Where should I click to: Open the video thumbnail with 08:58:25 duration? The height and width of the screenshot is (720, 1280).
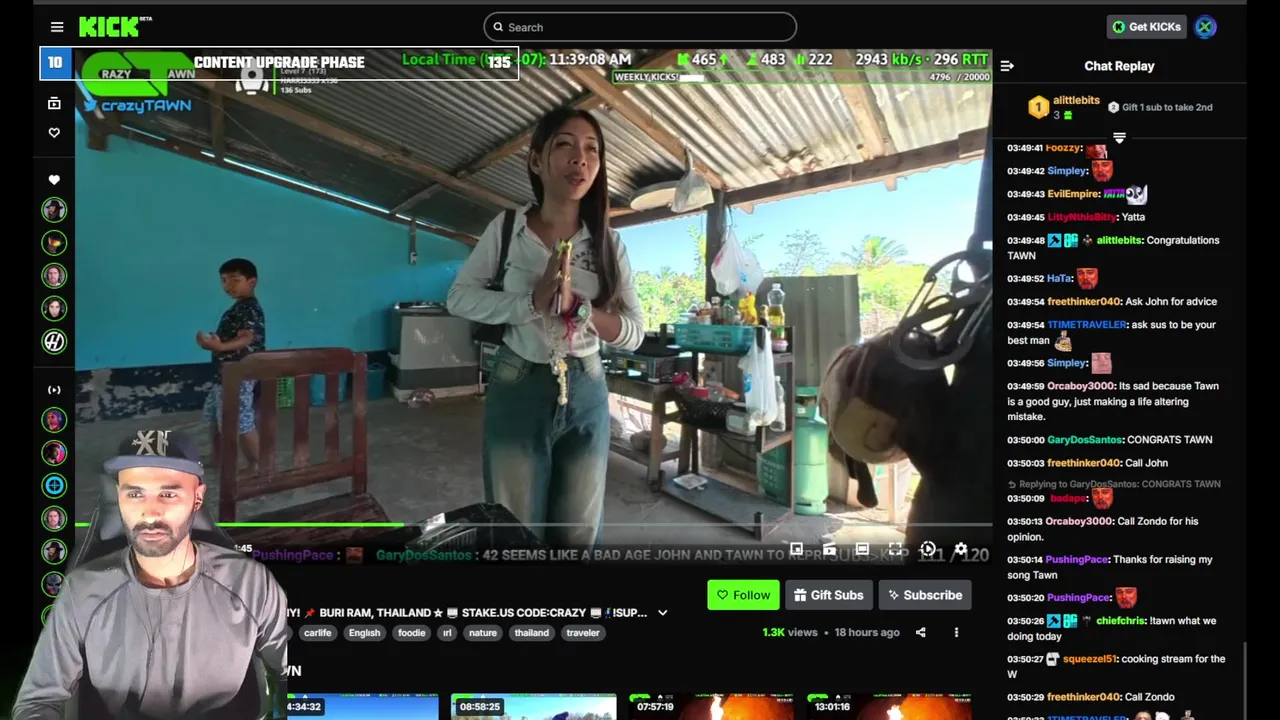pyautogui.click(x=533, y=706)
